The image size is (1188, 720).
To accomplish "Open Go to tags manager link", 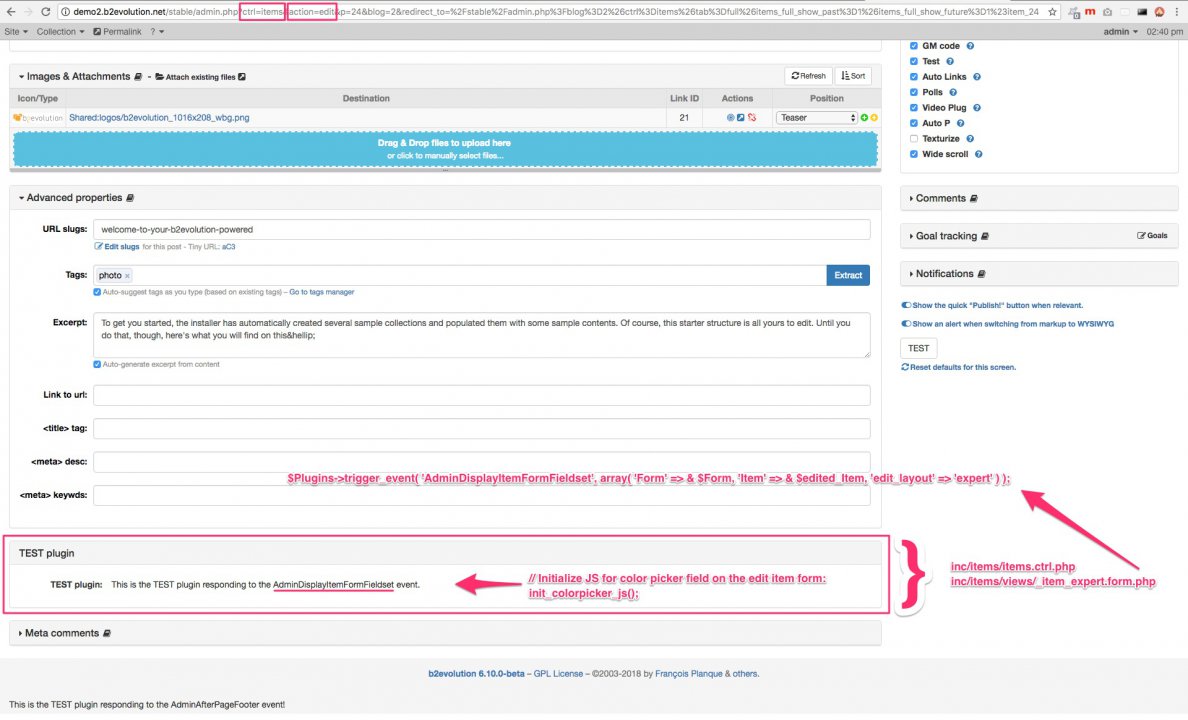I will tap(321, 292).
